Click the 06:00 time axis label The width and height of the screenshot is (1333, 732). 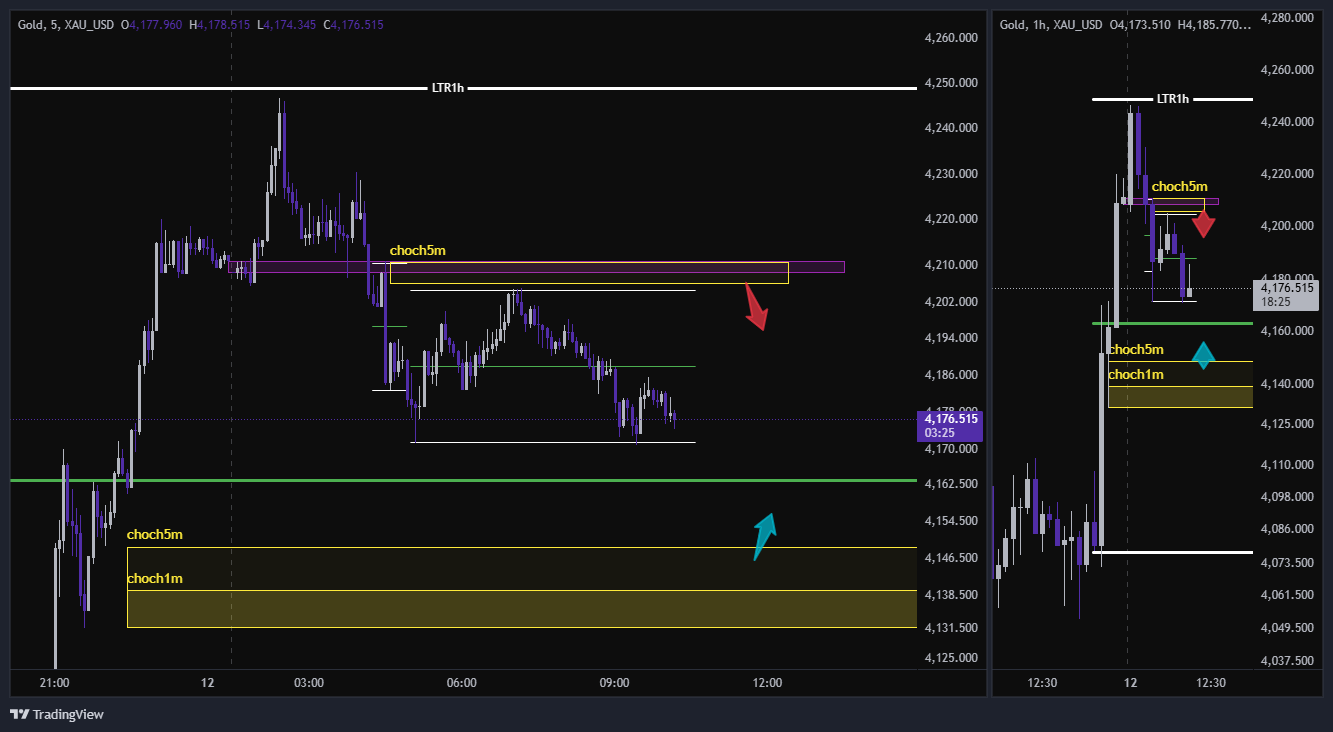coord(461,683)
